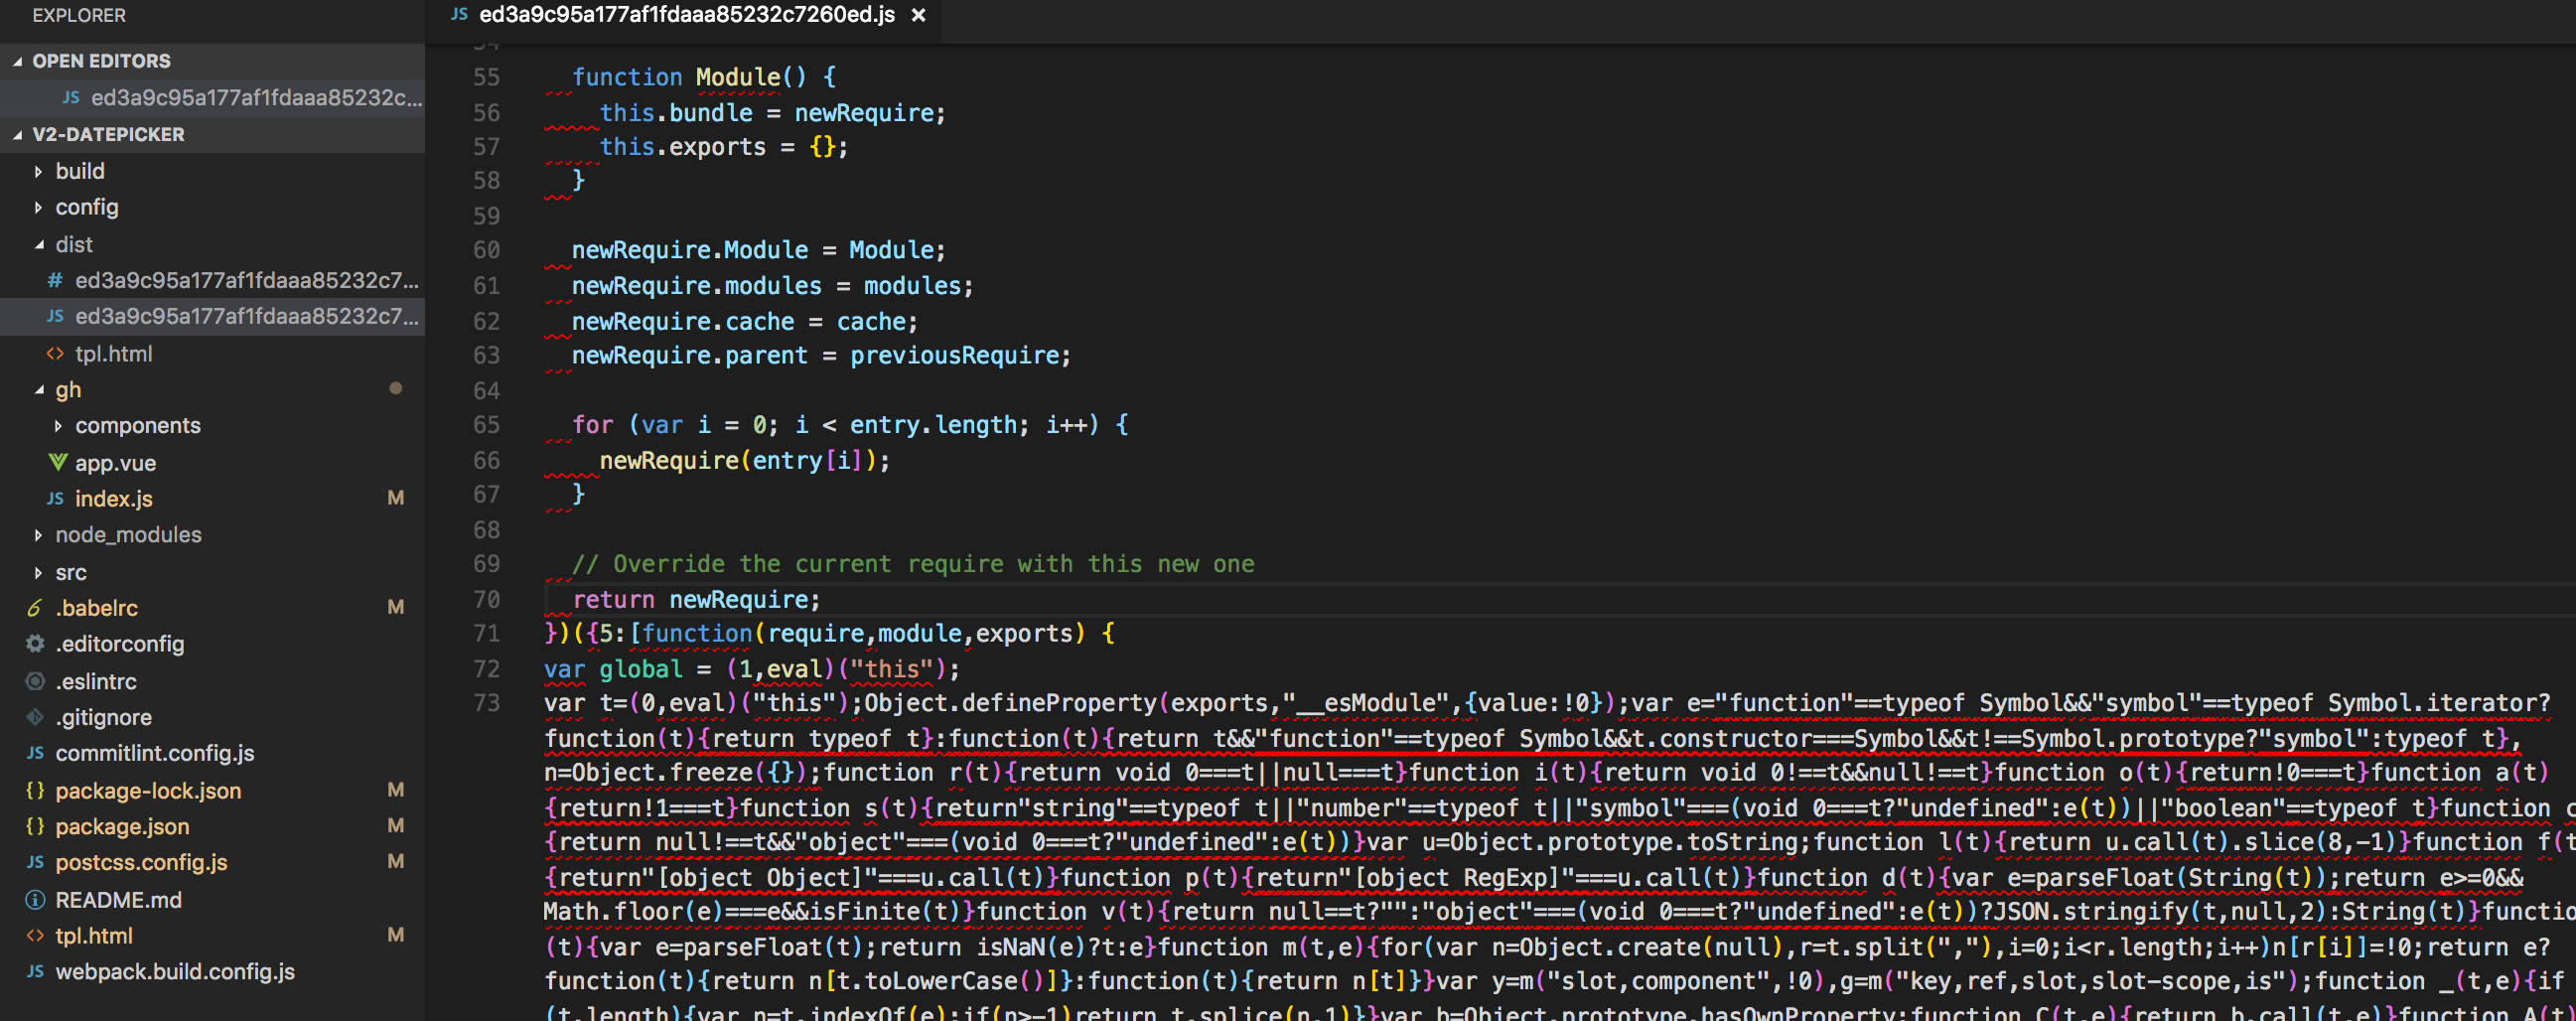2576x1021 pixels.
Task: Open index.js from the explorer
Action: point(113,498)
